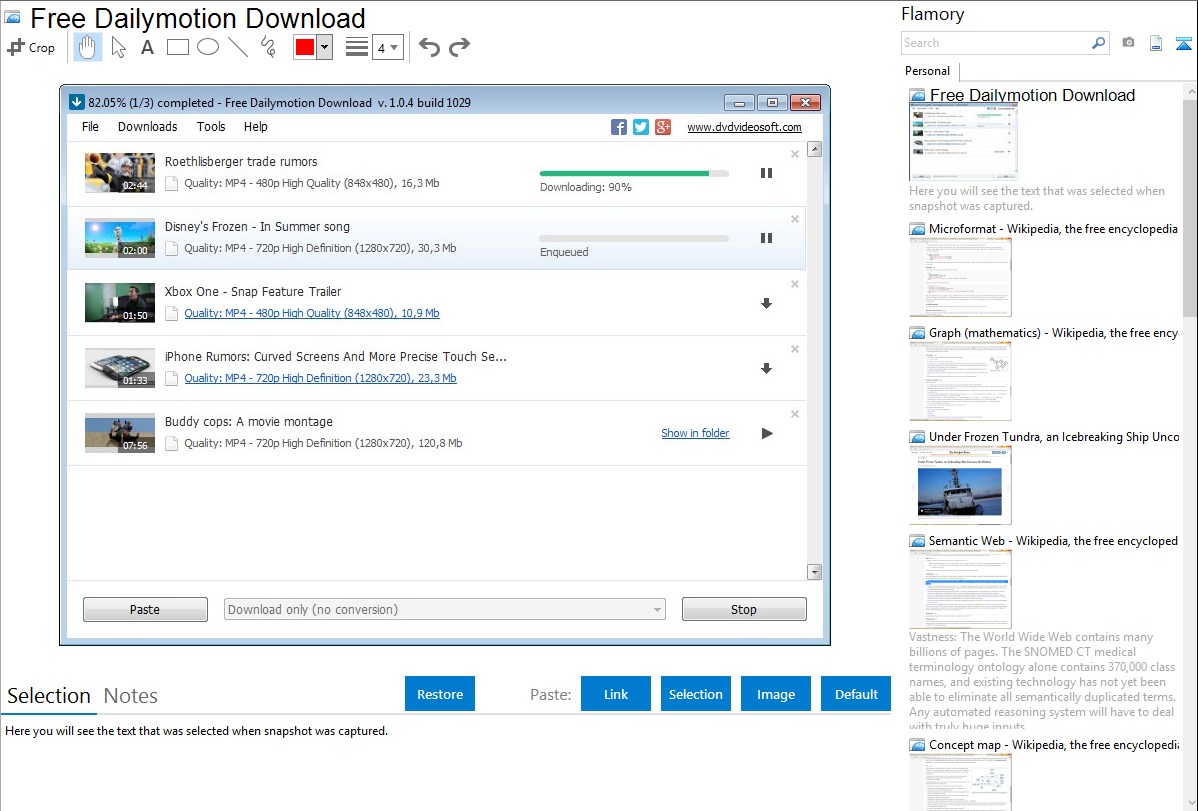The width and height of the screenshot is (1198, 811).
Task: Open the Semantic Web Wikipedia snapshot thumbnail
Action: click(961, 589)
